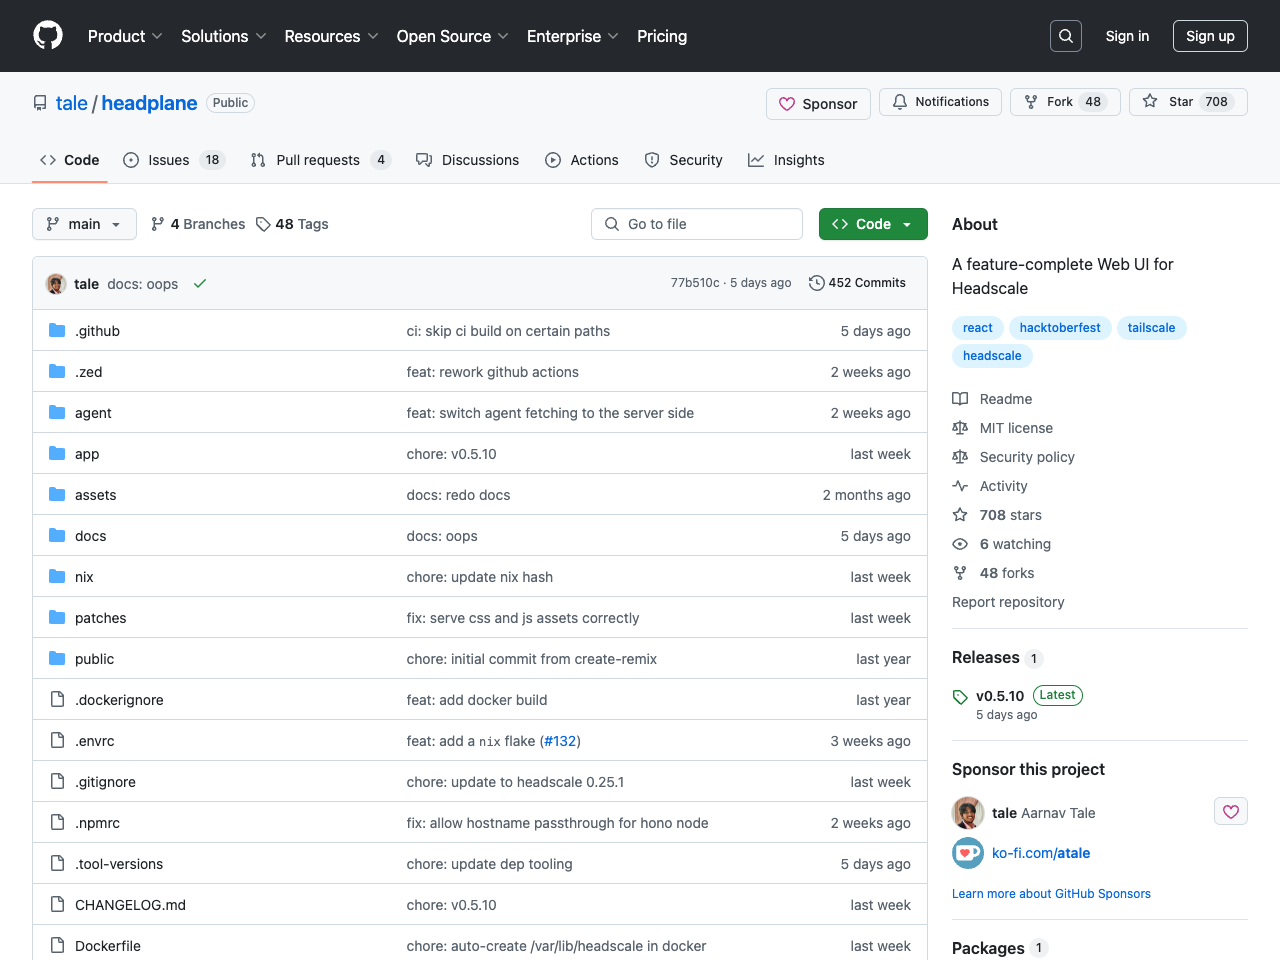1280x960 pixels.
Task: Open the 4 Branches link
Action: [198, 224]
